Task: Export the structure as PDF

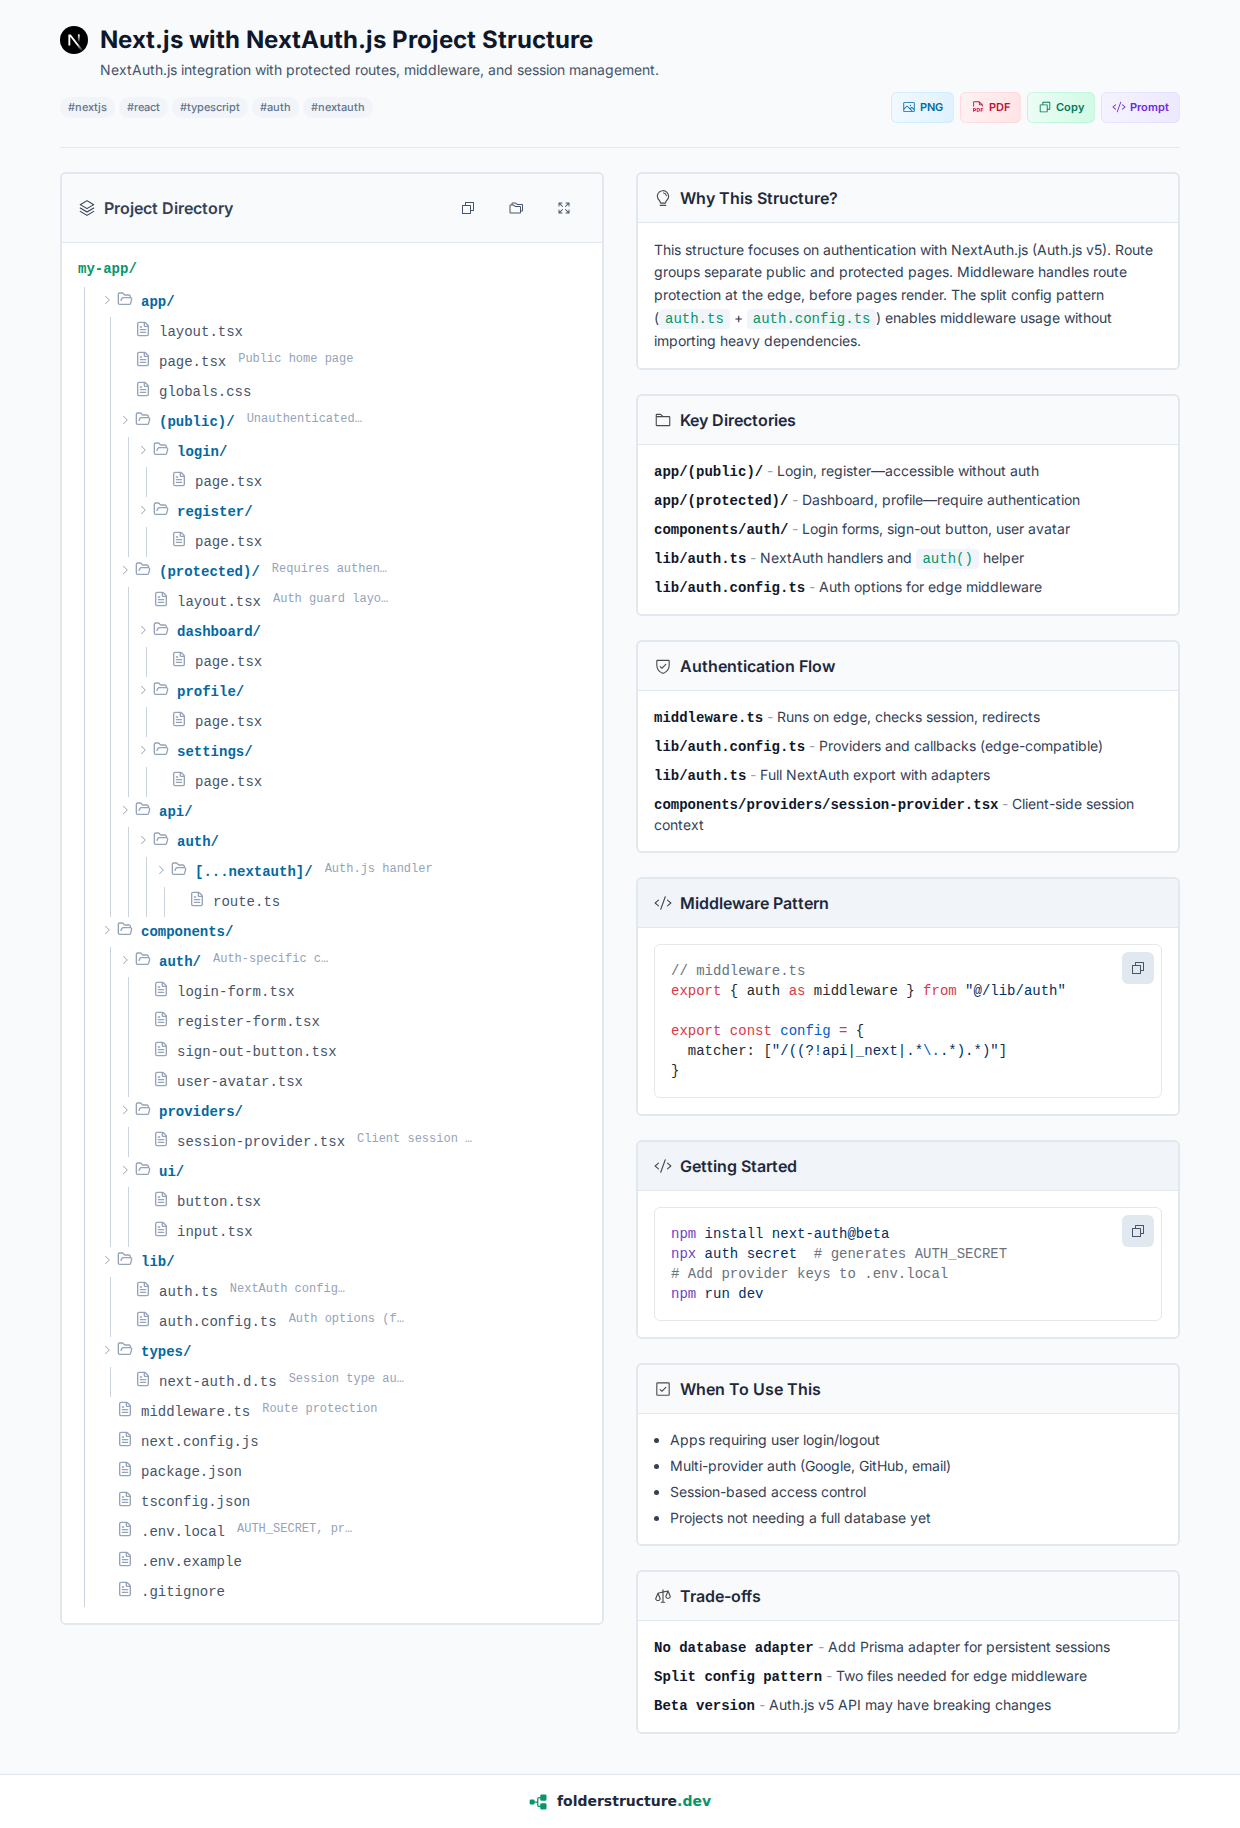Action: (x=990, y=107)
